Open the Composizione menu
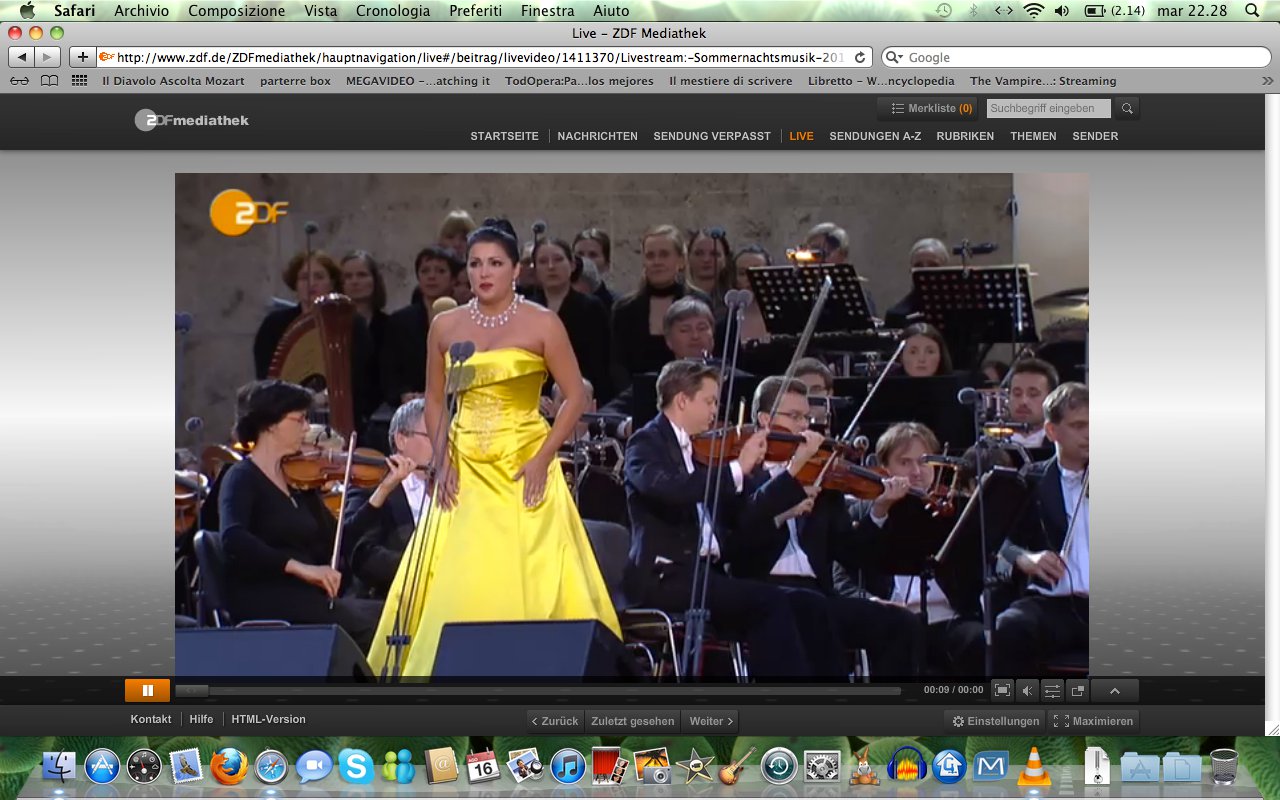The image size is (1280, 800). coord(236,11)
